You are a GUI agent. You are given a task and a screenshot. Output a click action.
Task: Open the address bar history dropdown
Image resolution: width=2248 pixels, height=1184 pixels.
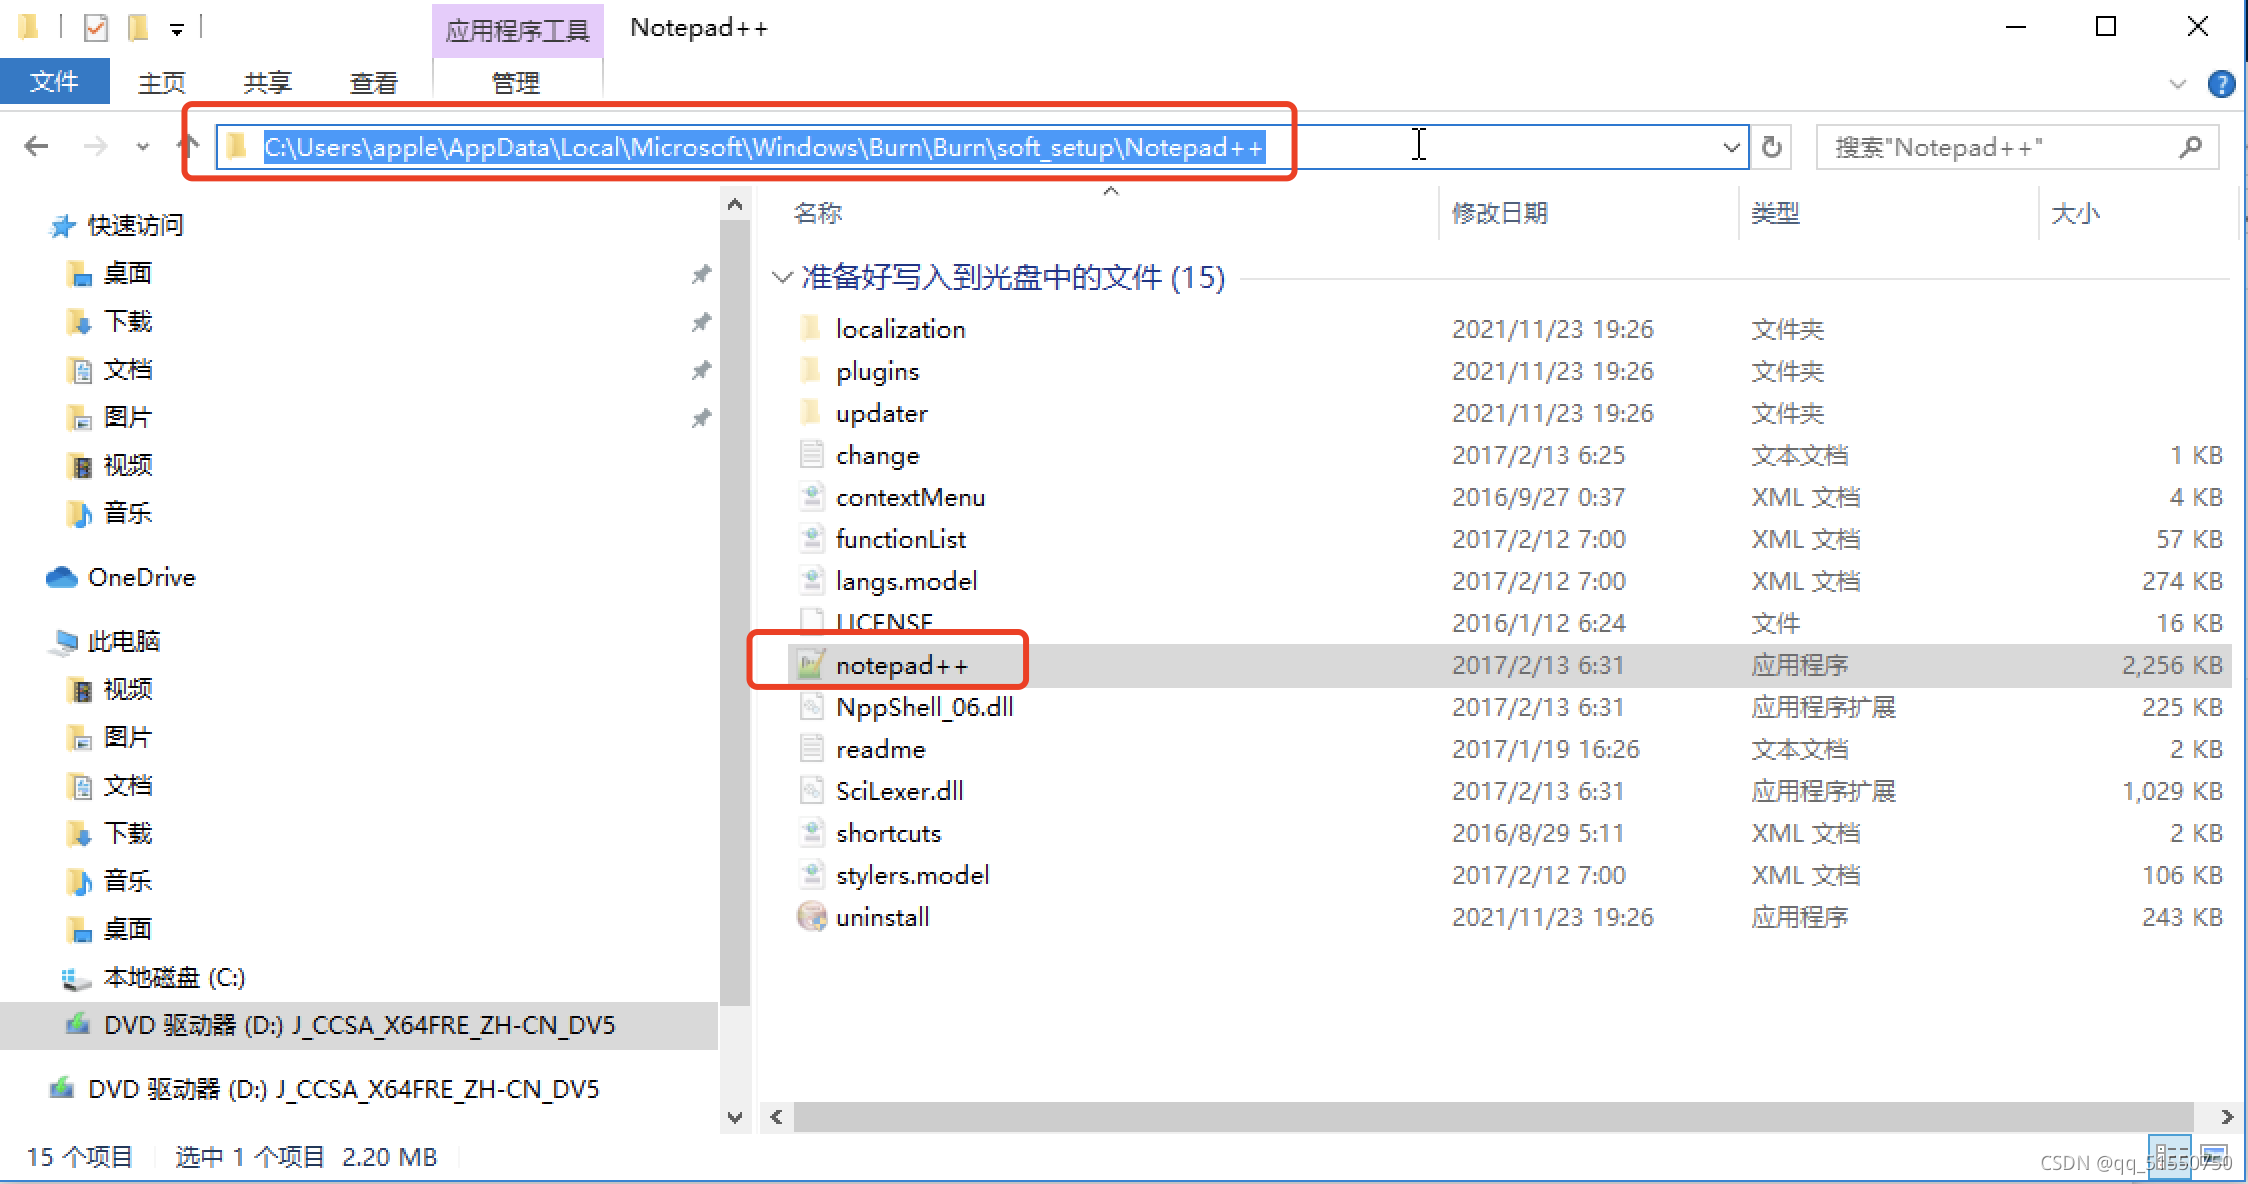click(x=1731, y=147)
